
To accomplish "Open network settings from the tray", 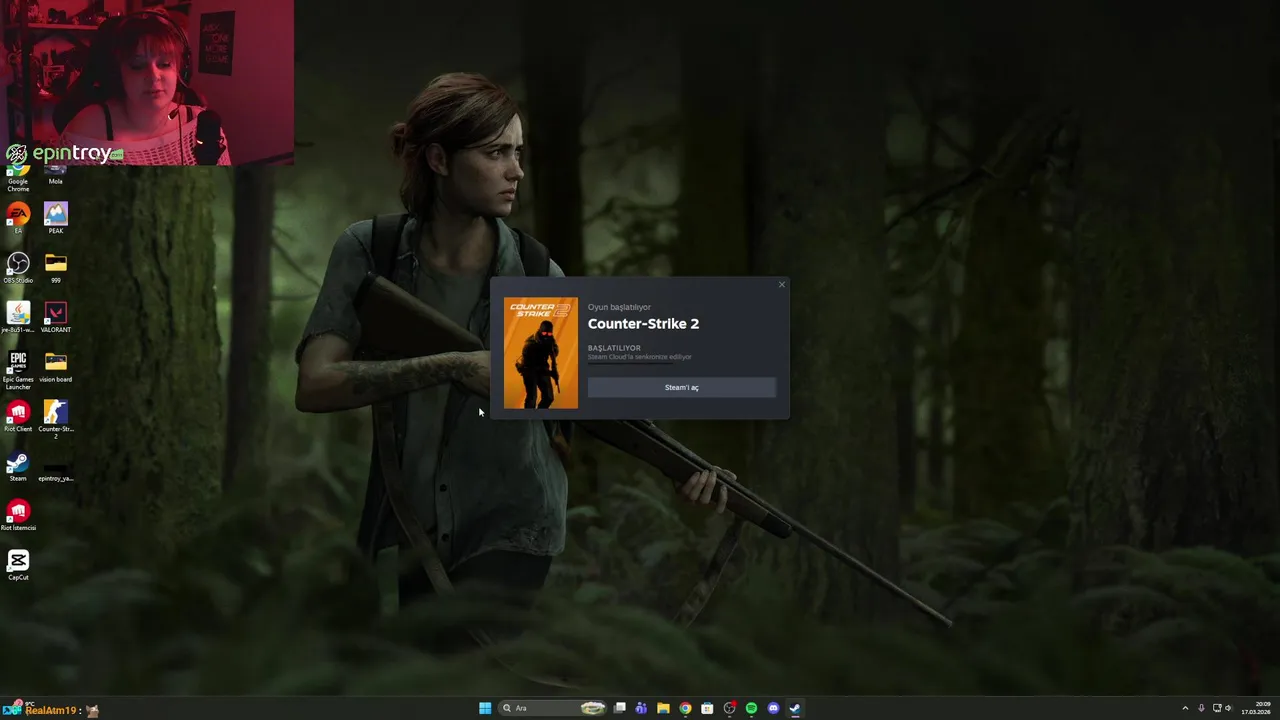I will [1217, 708].
